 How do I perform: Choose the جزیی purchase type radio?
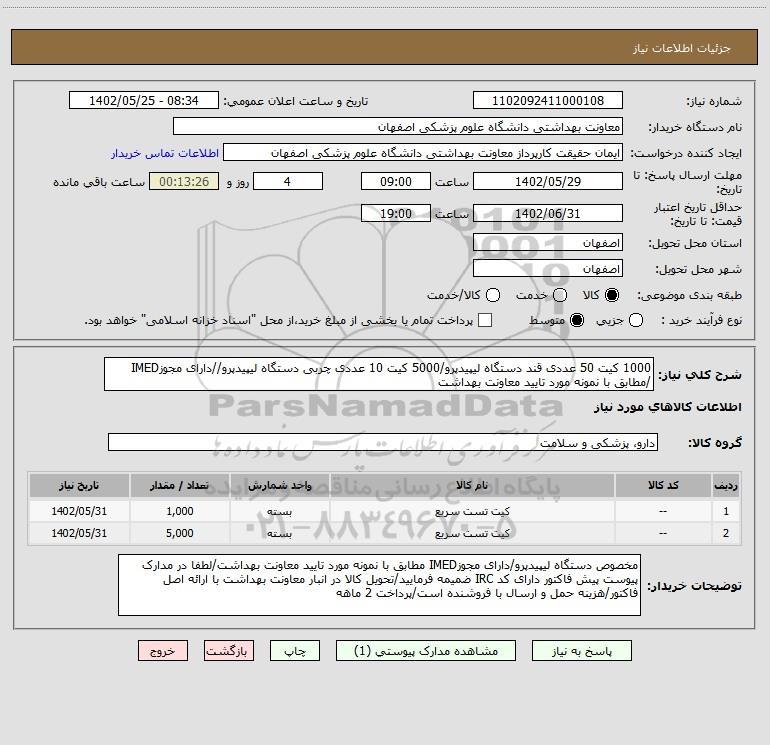tap(636, 320)
